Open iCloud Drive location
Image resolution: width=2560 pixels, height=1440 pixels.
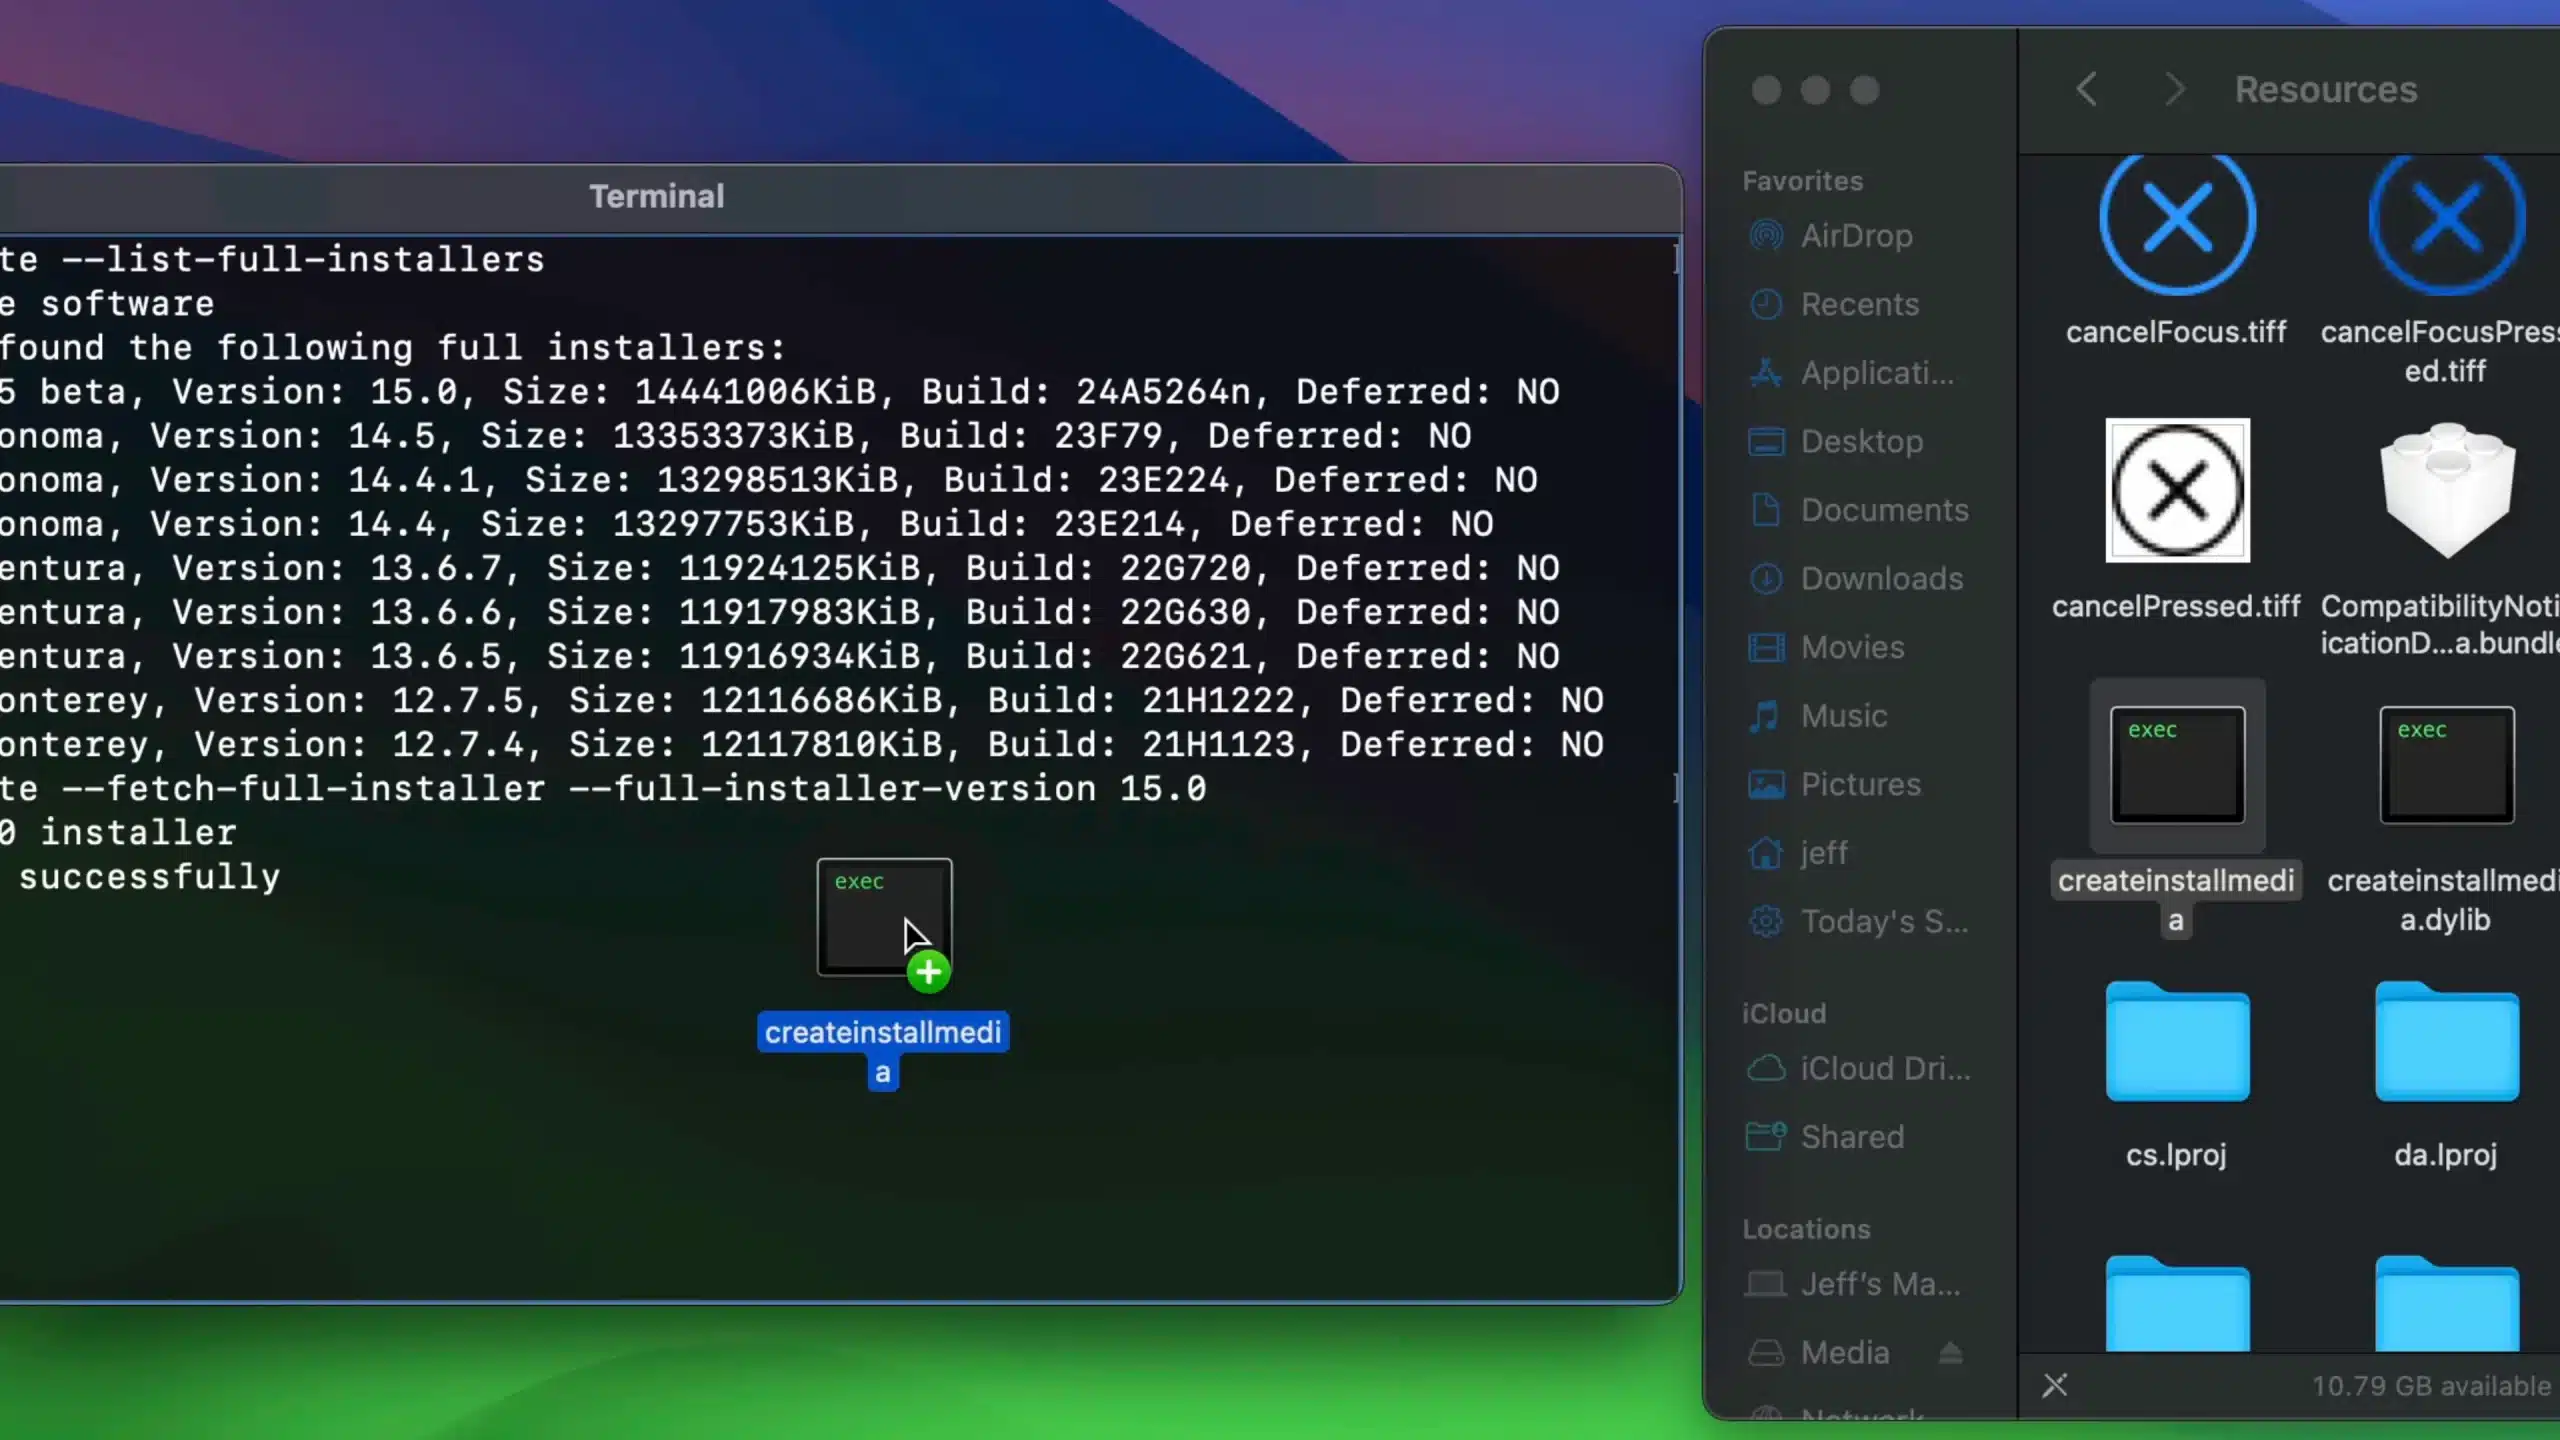1884,1068
